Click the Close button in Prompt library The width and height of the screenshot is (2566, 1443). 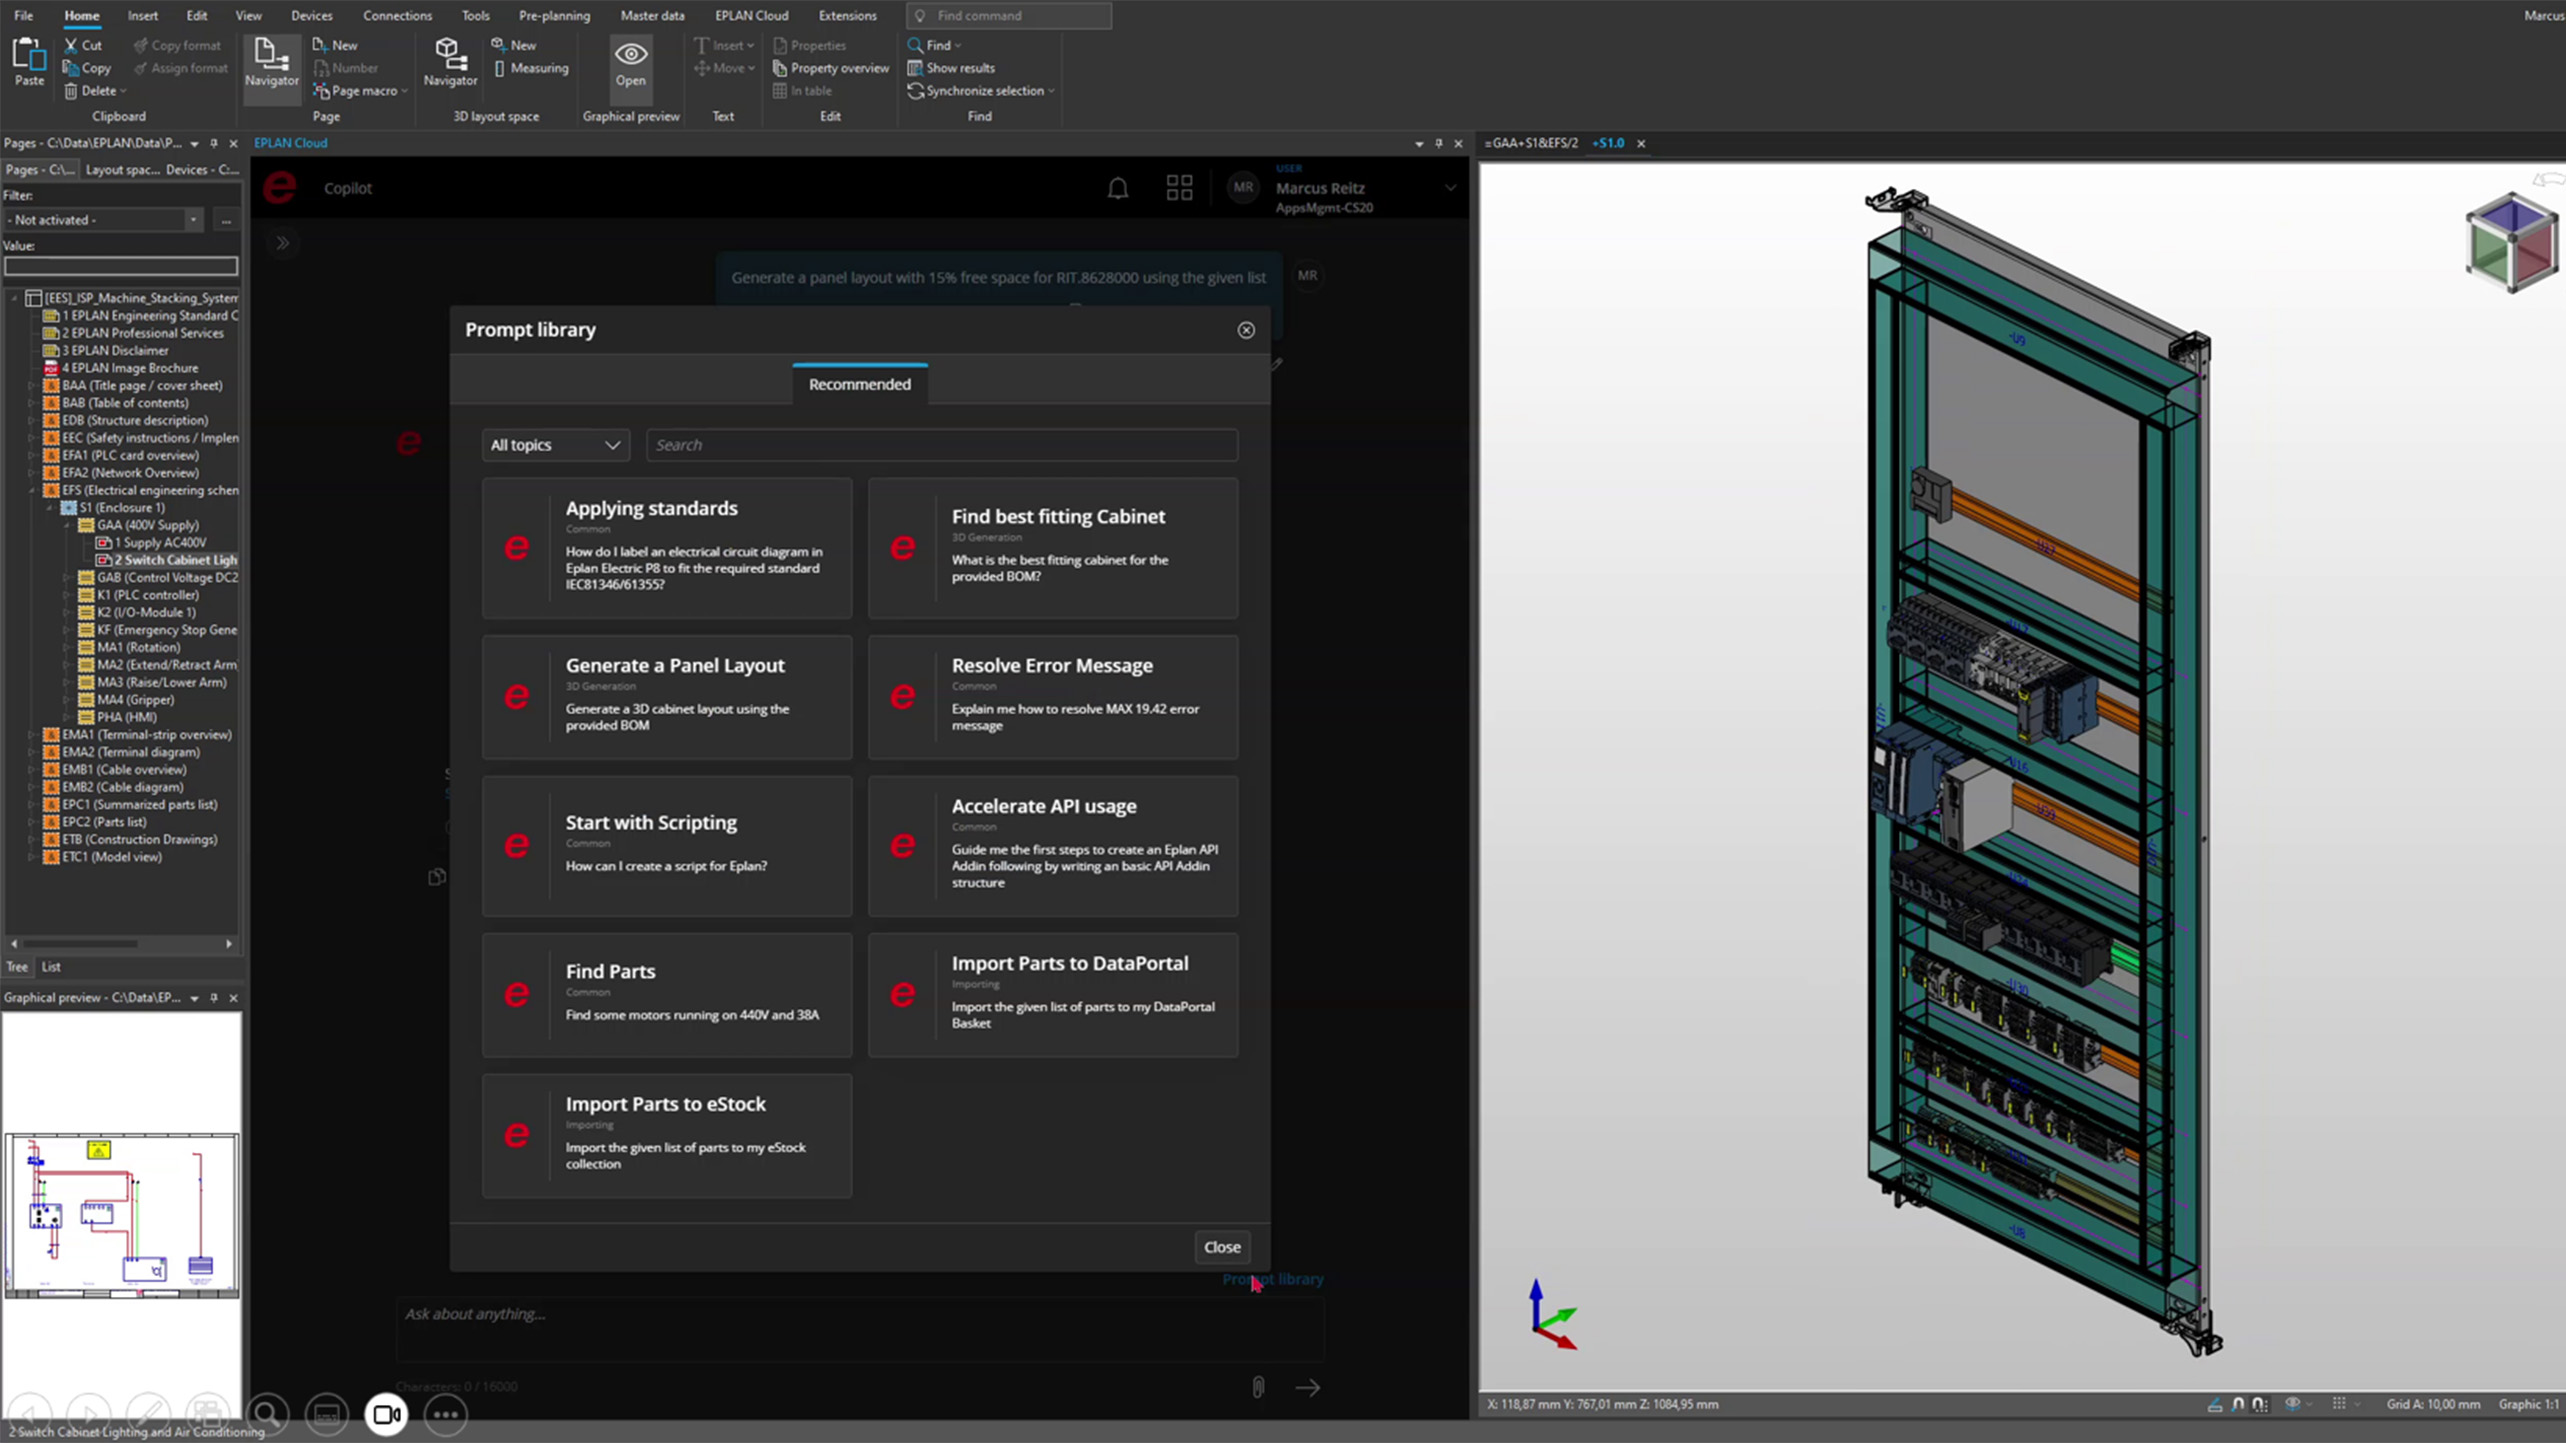(1221, 1247)
